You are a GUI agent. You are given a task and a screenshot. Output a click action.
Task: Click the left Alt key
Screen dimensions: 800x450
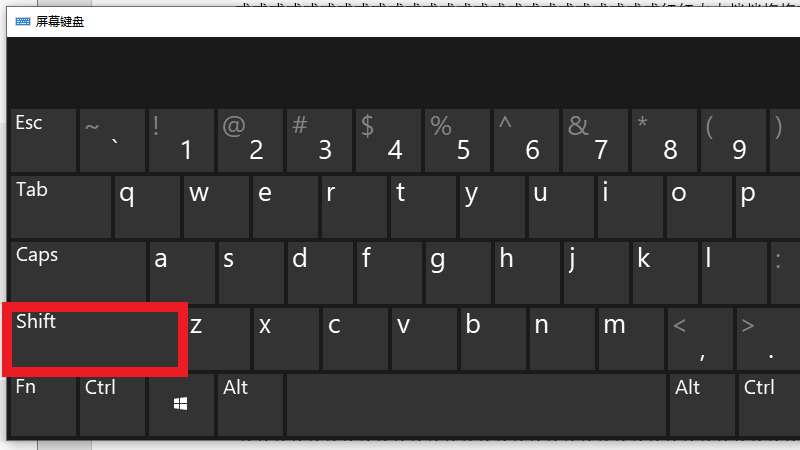pyautogui.click(x=251, y=405)
